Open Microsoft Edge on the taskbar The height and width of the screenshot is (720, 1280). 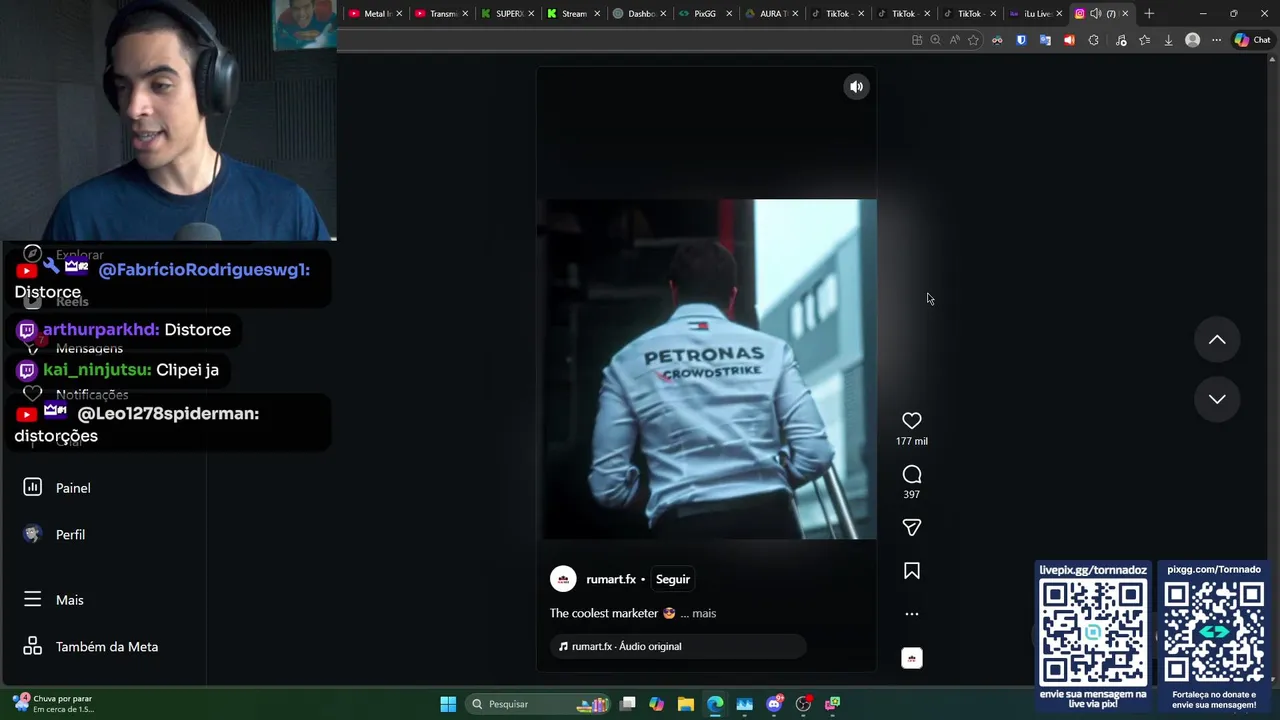point(715,704)
